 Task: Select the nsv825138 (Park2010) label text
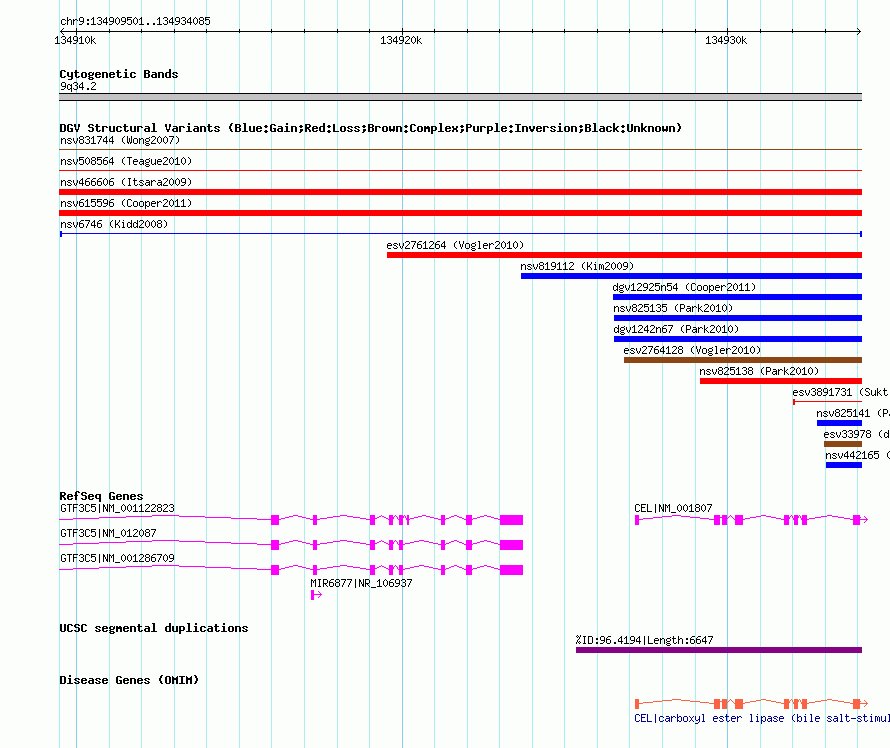pyautogui.click(x=759, y=371)
